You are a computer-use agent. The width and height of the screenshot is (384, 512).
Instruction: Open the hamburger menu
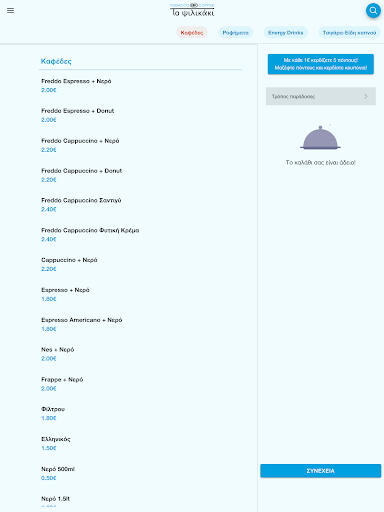coord(10,10)
